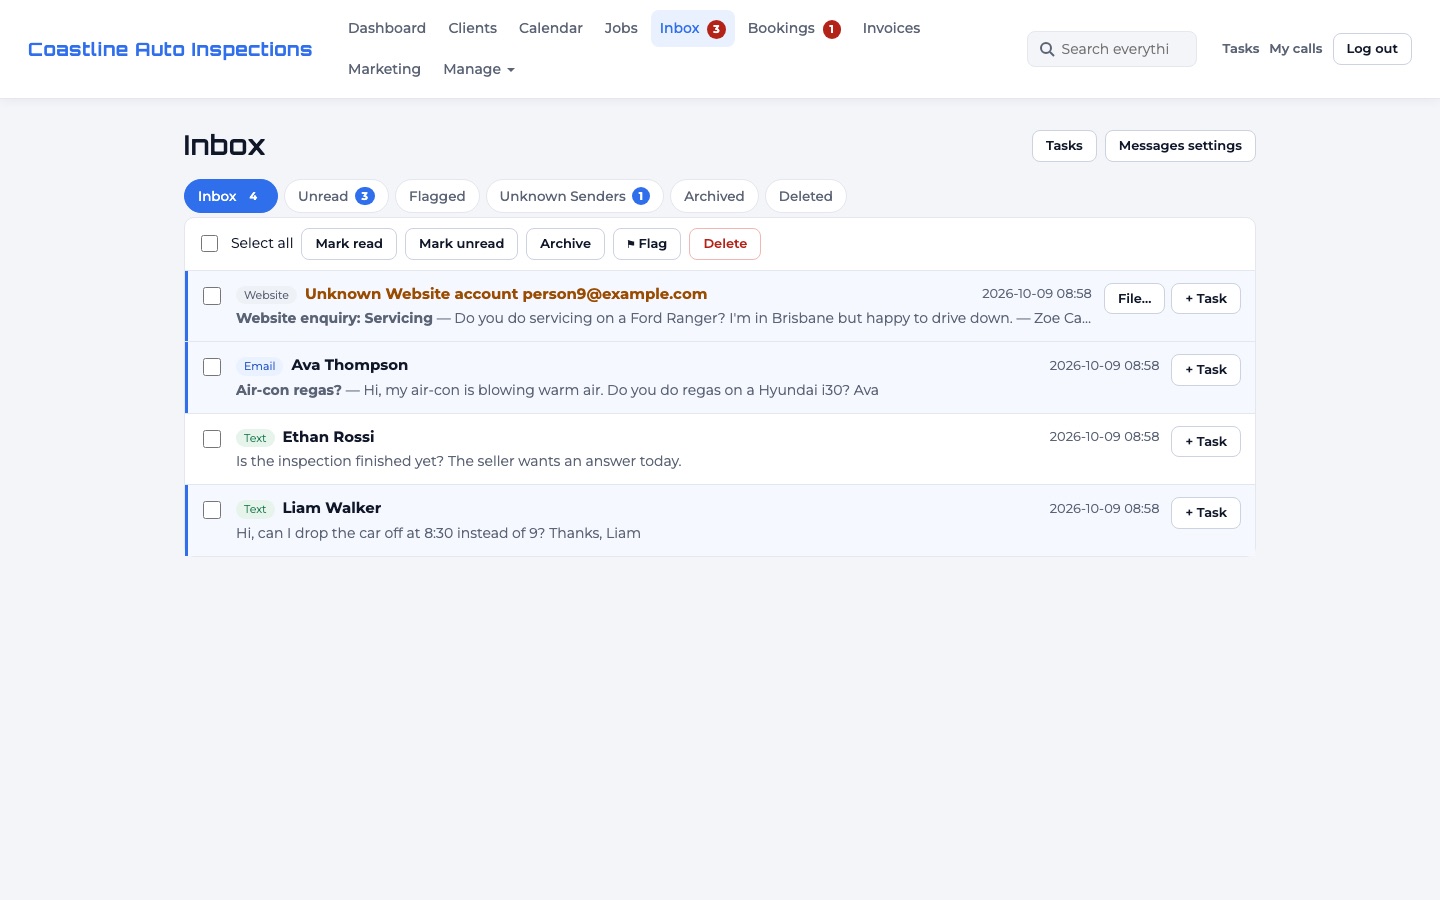Add a task for Ethan Rossi's text
The width and height of the screenshot is (1440, 900).
click(1206, 441)
